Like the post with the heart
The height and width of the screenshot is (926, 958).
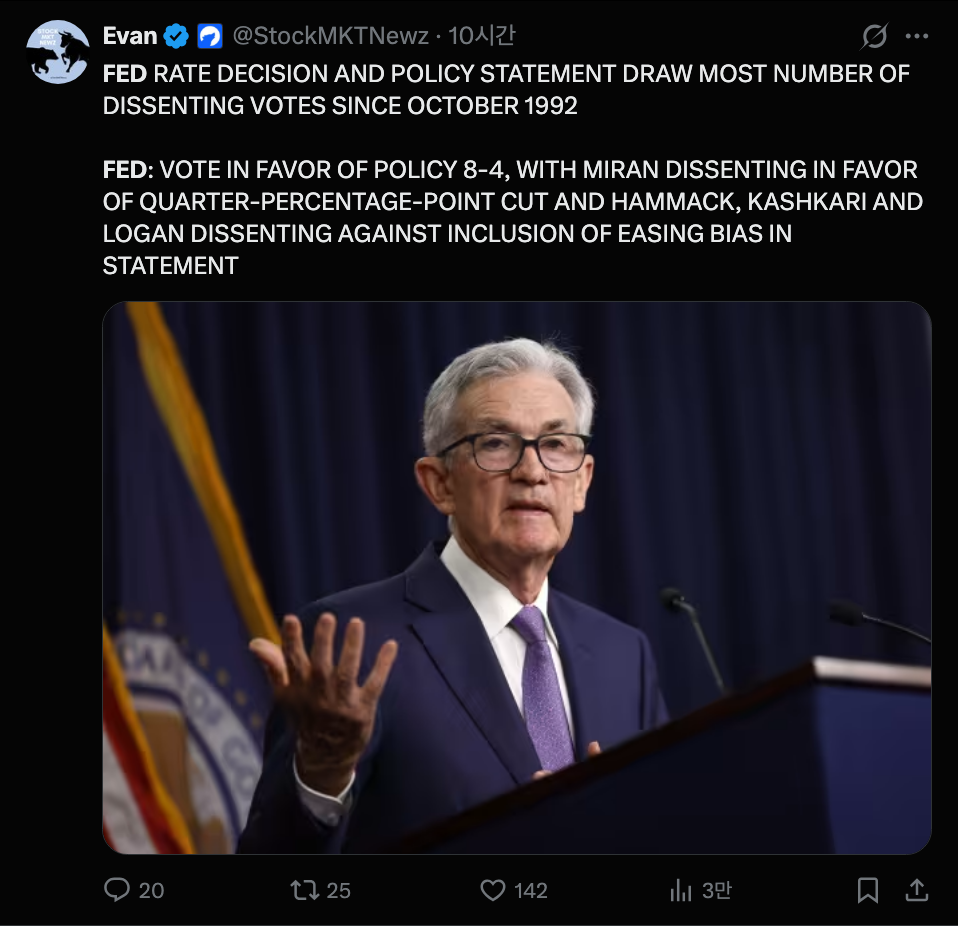point(492,889)
